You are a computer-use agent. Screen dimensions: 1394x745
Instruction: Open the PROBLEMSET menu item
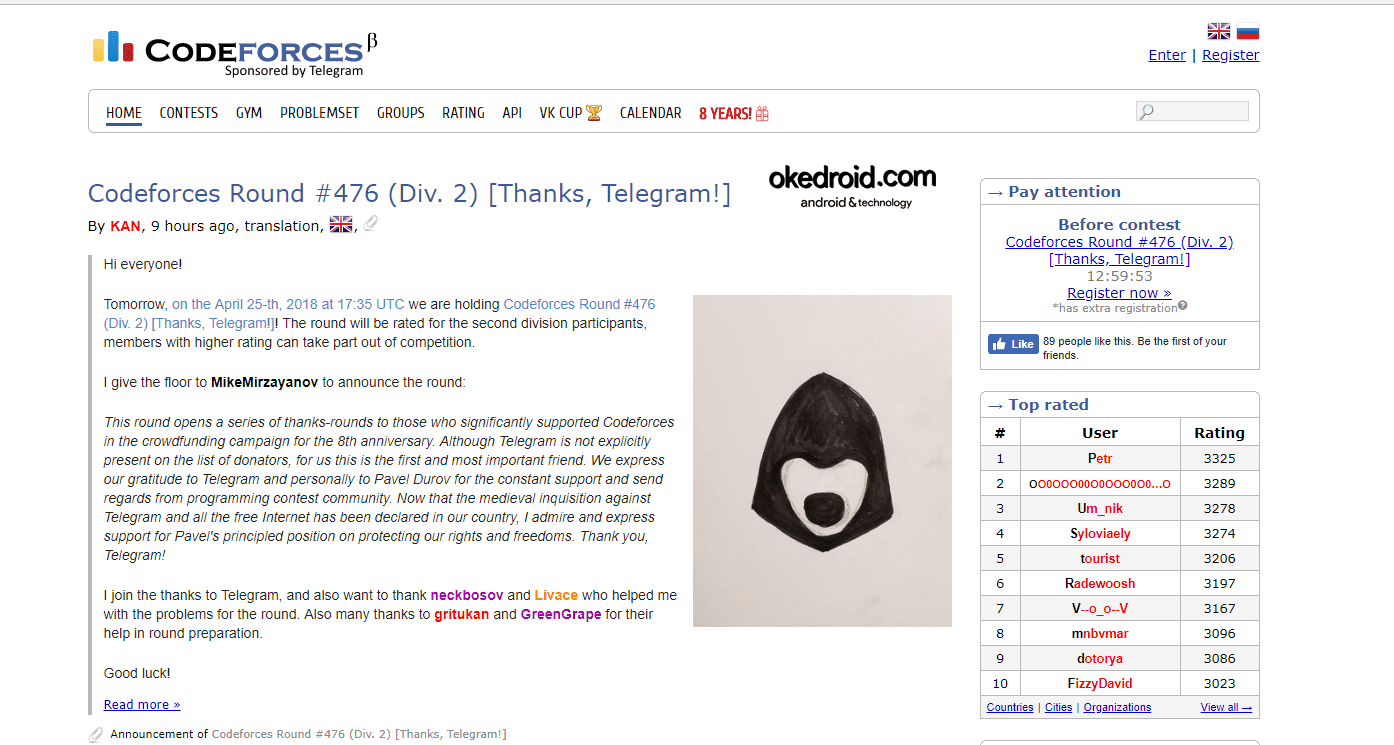coord(319,113)
